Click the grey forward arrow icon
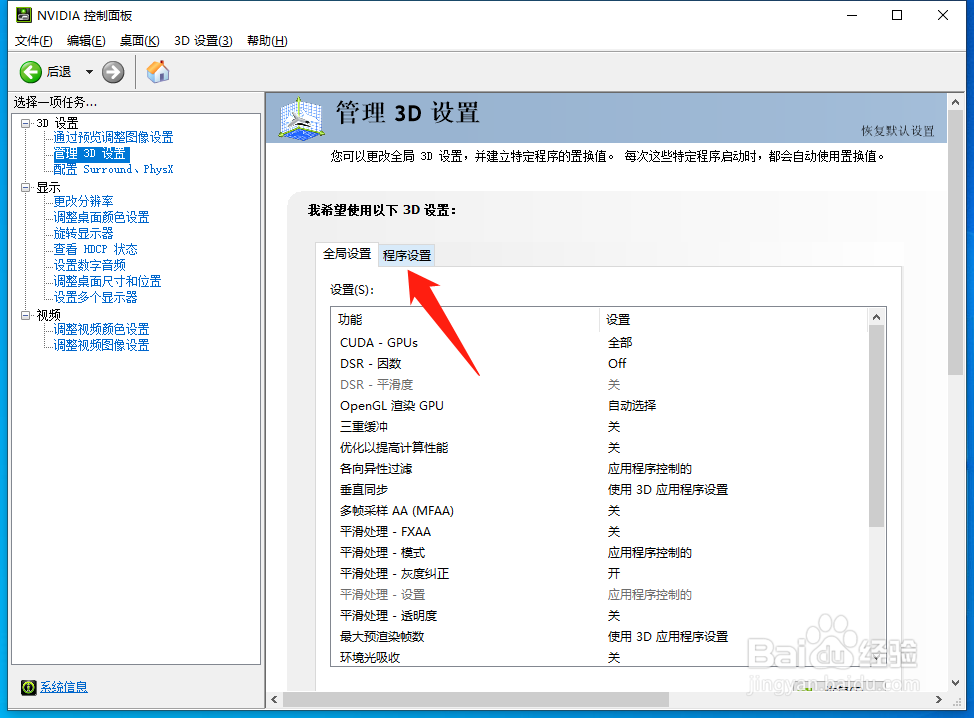Screen dimensions: 974x718 coord(113,72)
